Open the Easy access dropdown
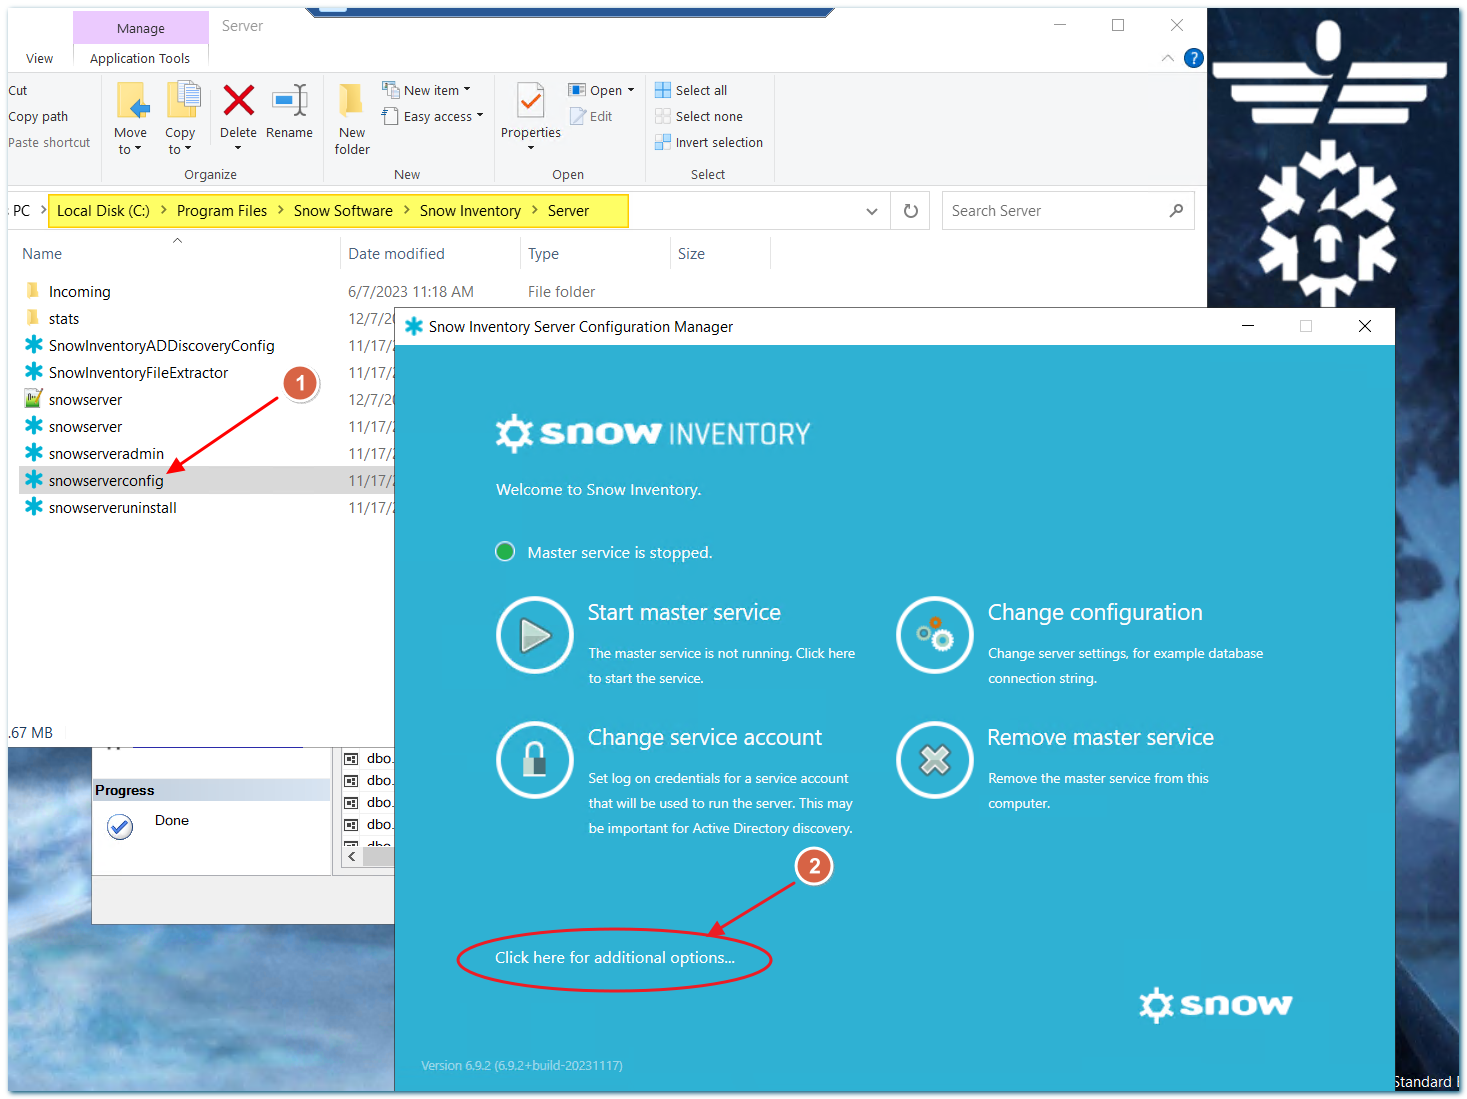 pos(433,116)
